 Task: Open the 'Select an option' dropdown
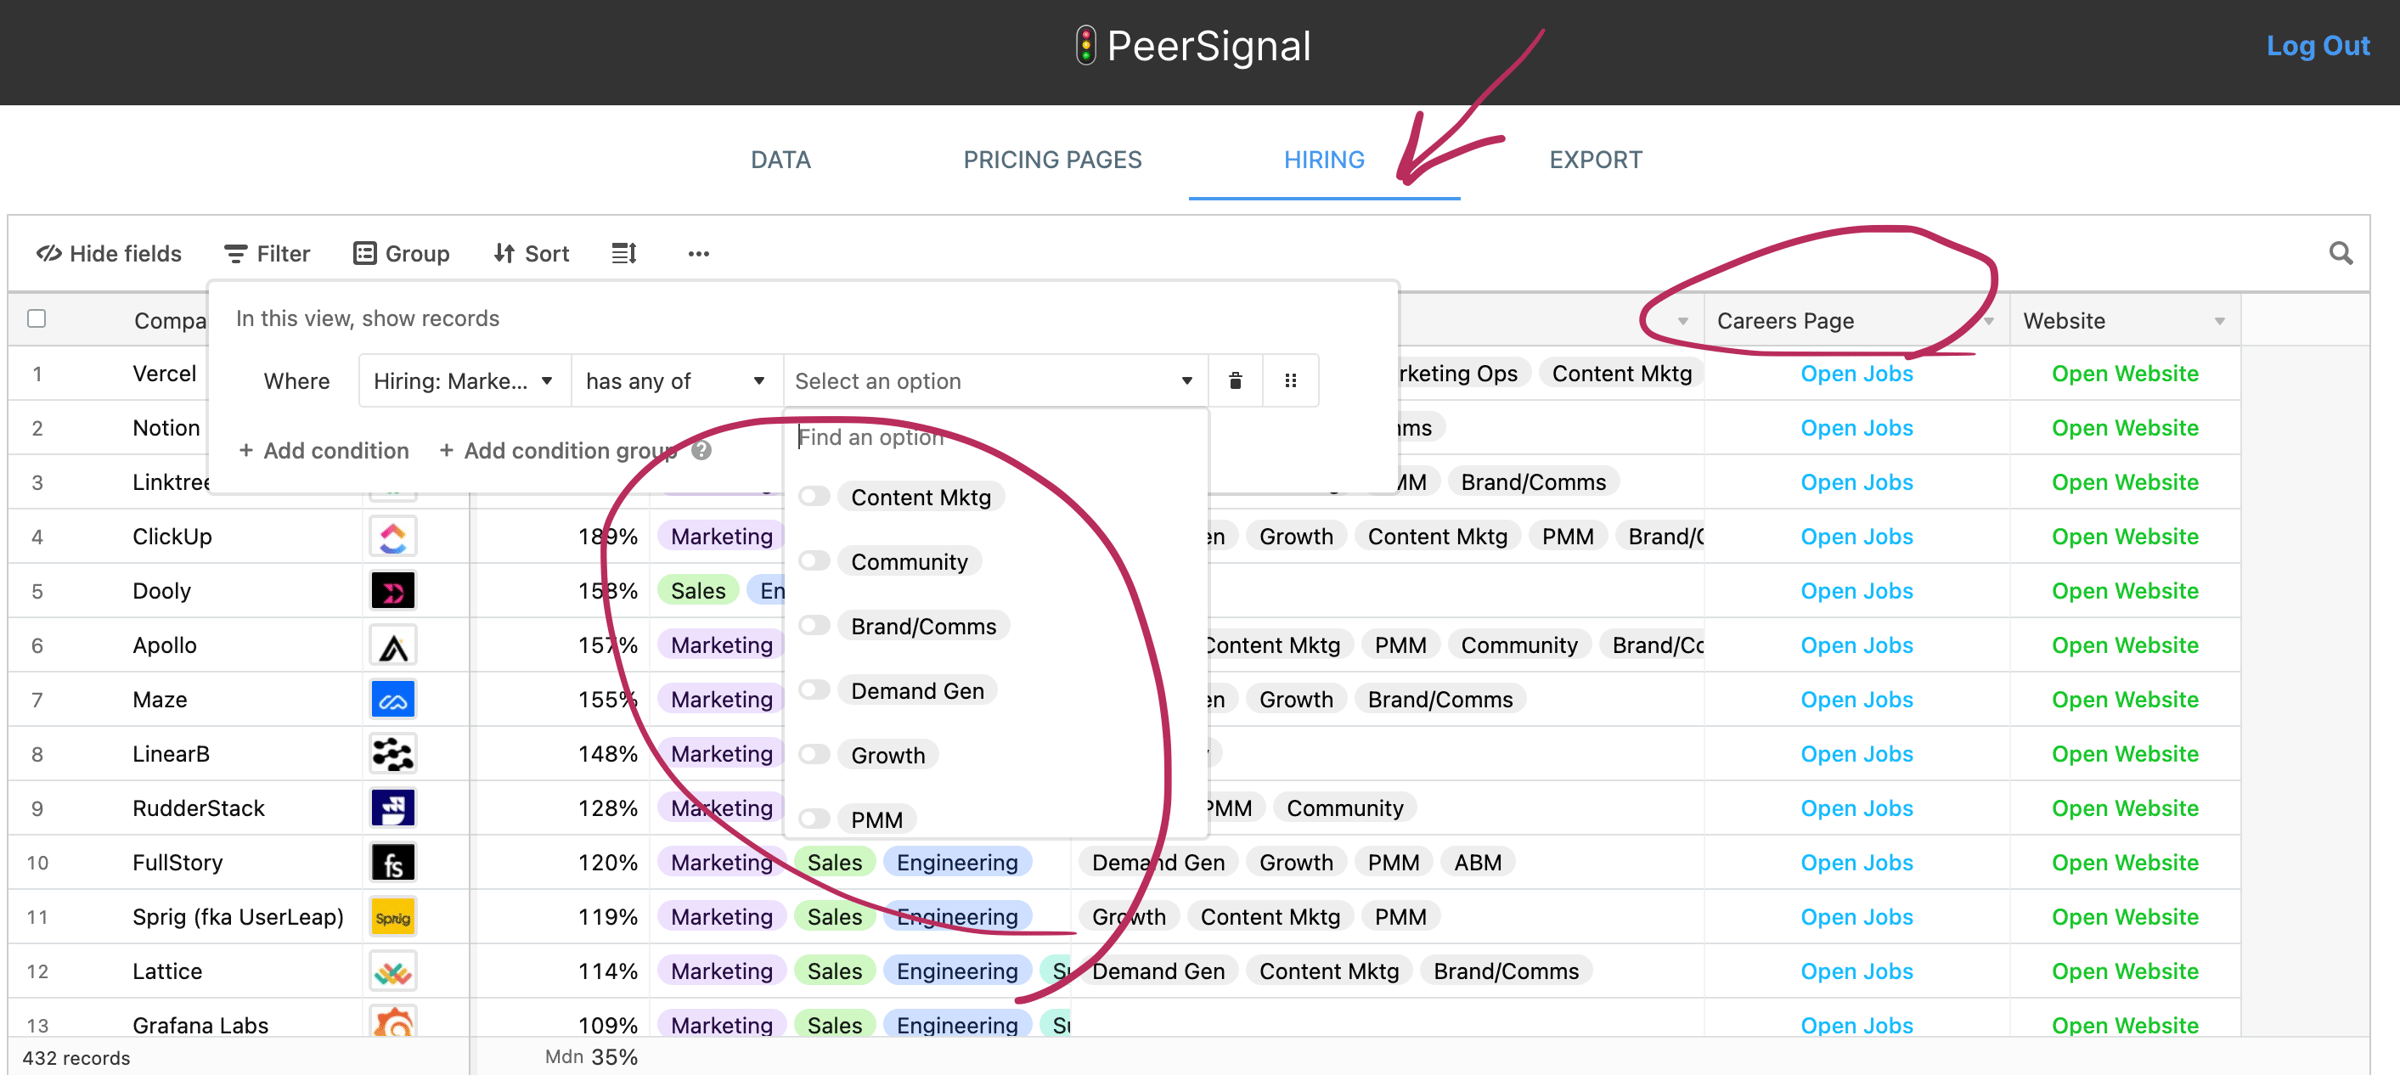click(x=995, y=381)
